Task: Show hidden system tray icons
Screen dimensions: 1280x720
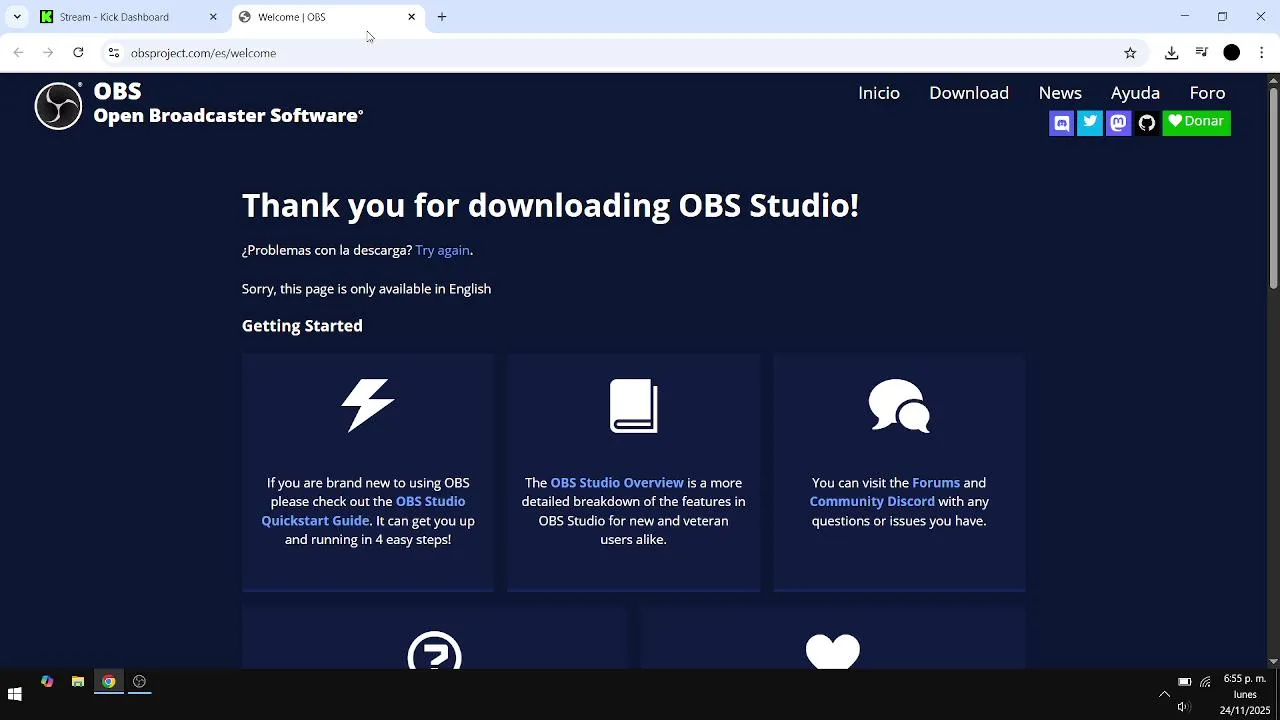Action: (1164, 694)
